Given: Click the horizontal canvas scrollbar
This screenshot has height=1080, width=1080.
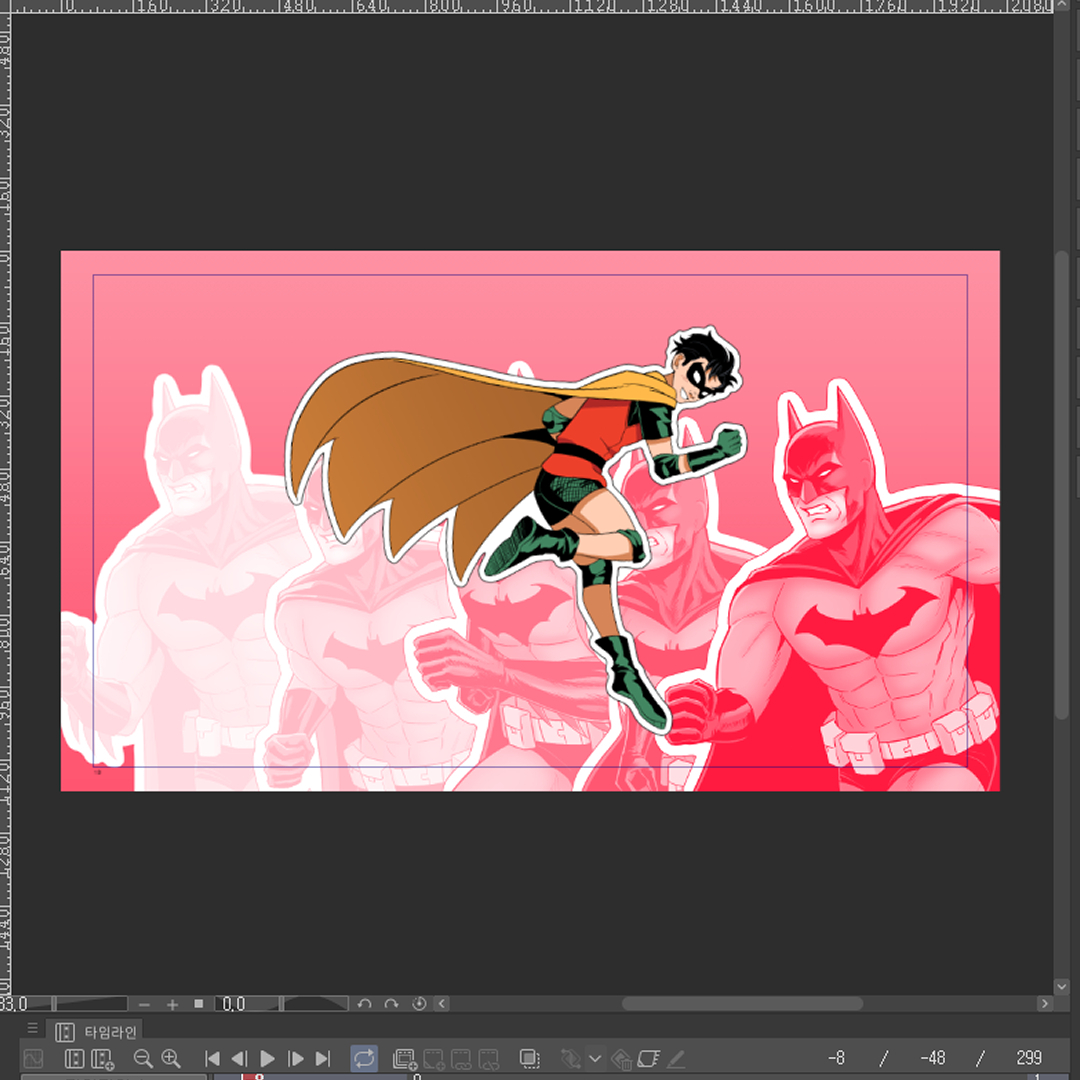Looking at the screenshot, I should click(x=742, y=1003).
